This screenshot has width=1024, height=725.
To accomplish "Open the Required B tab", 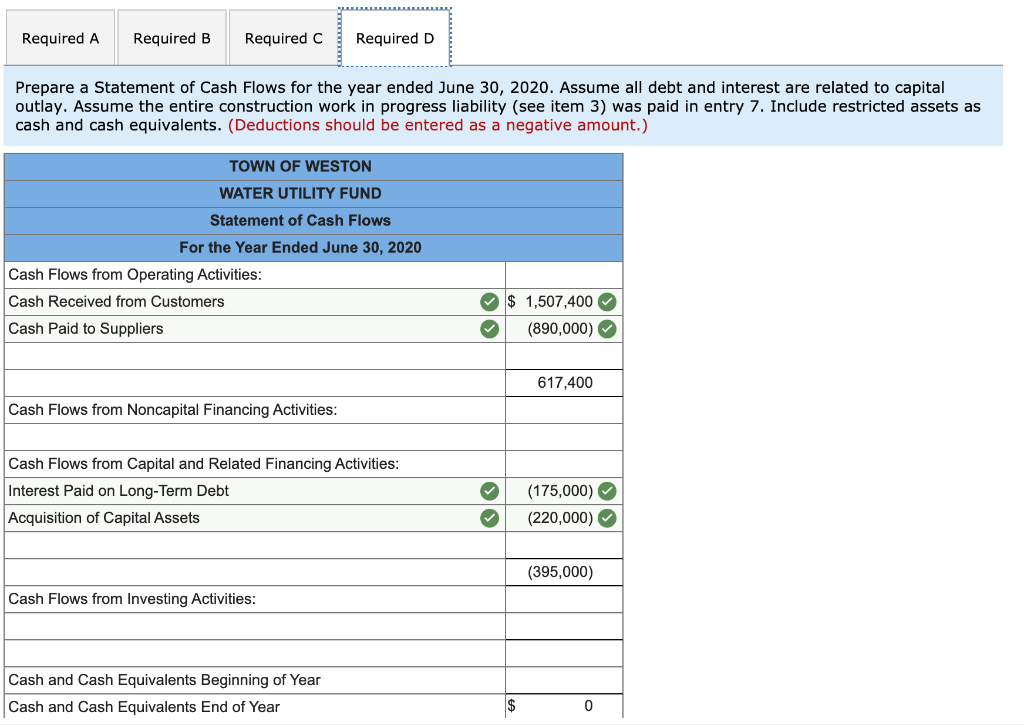I will click(172, 37).
